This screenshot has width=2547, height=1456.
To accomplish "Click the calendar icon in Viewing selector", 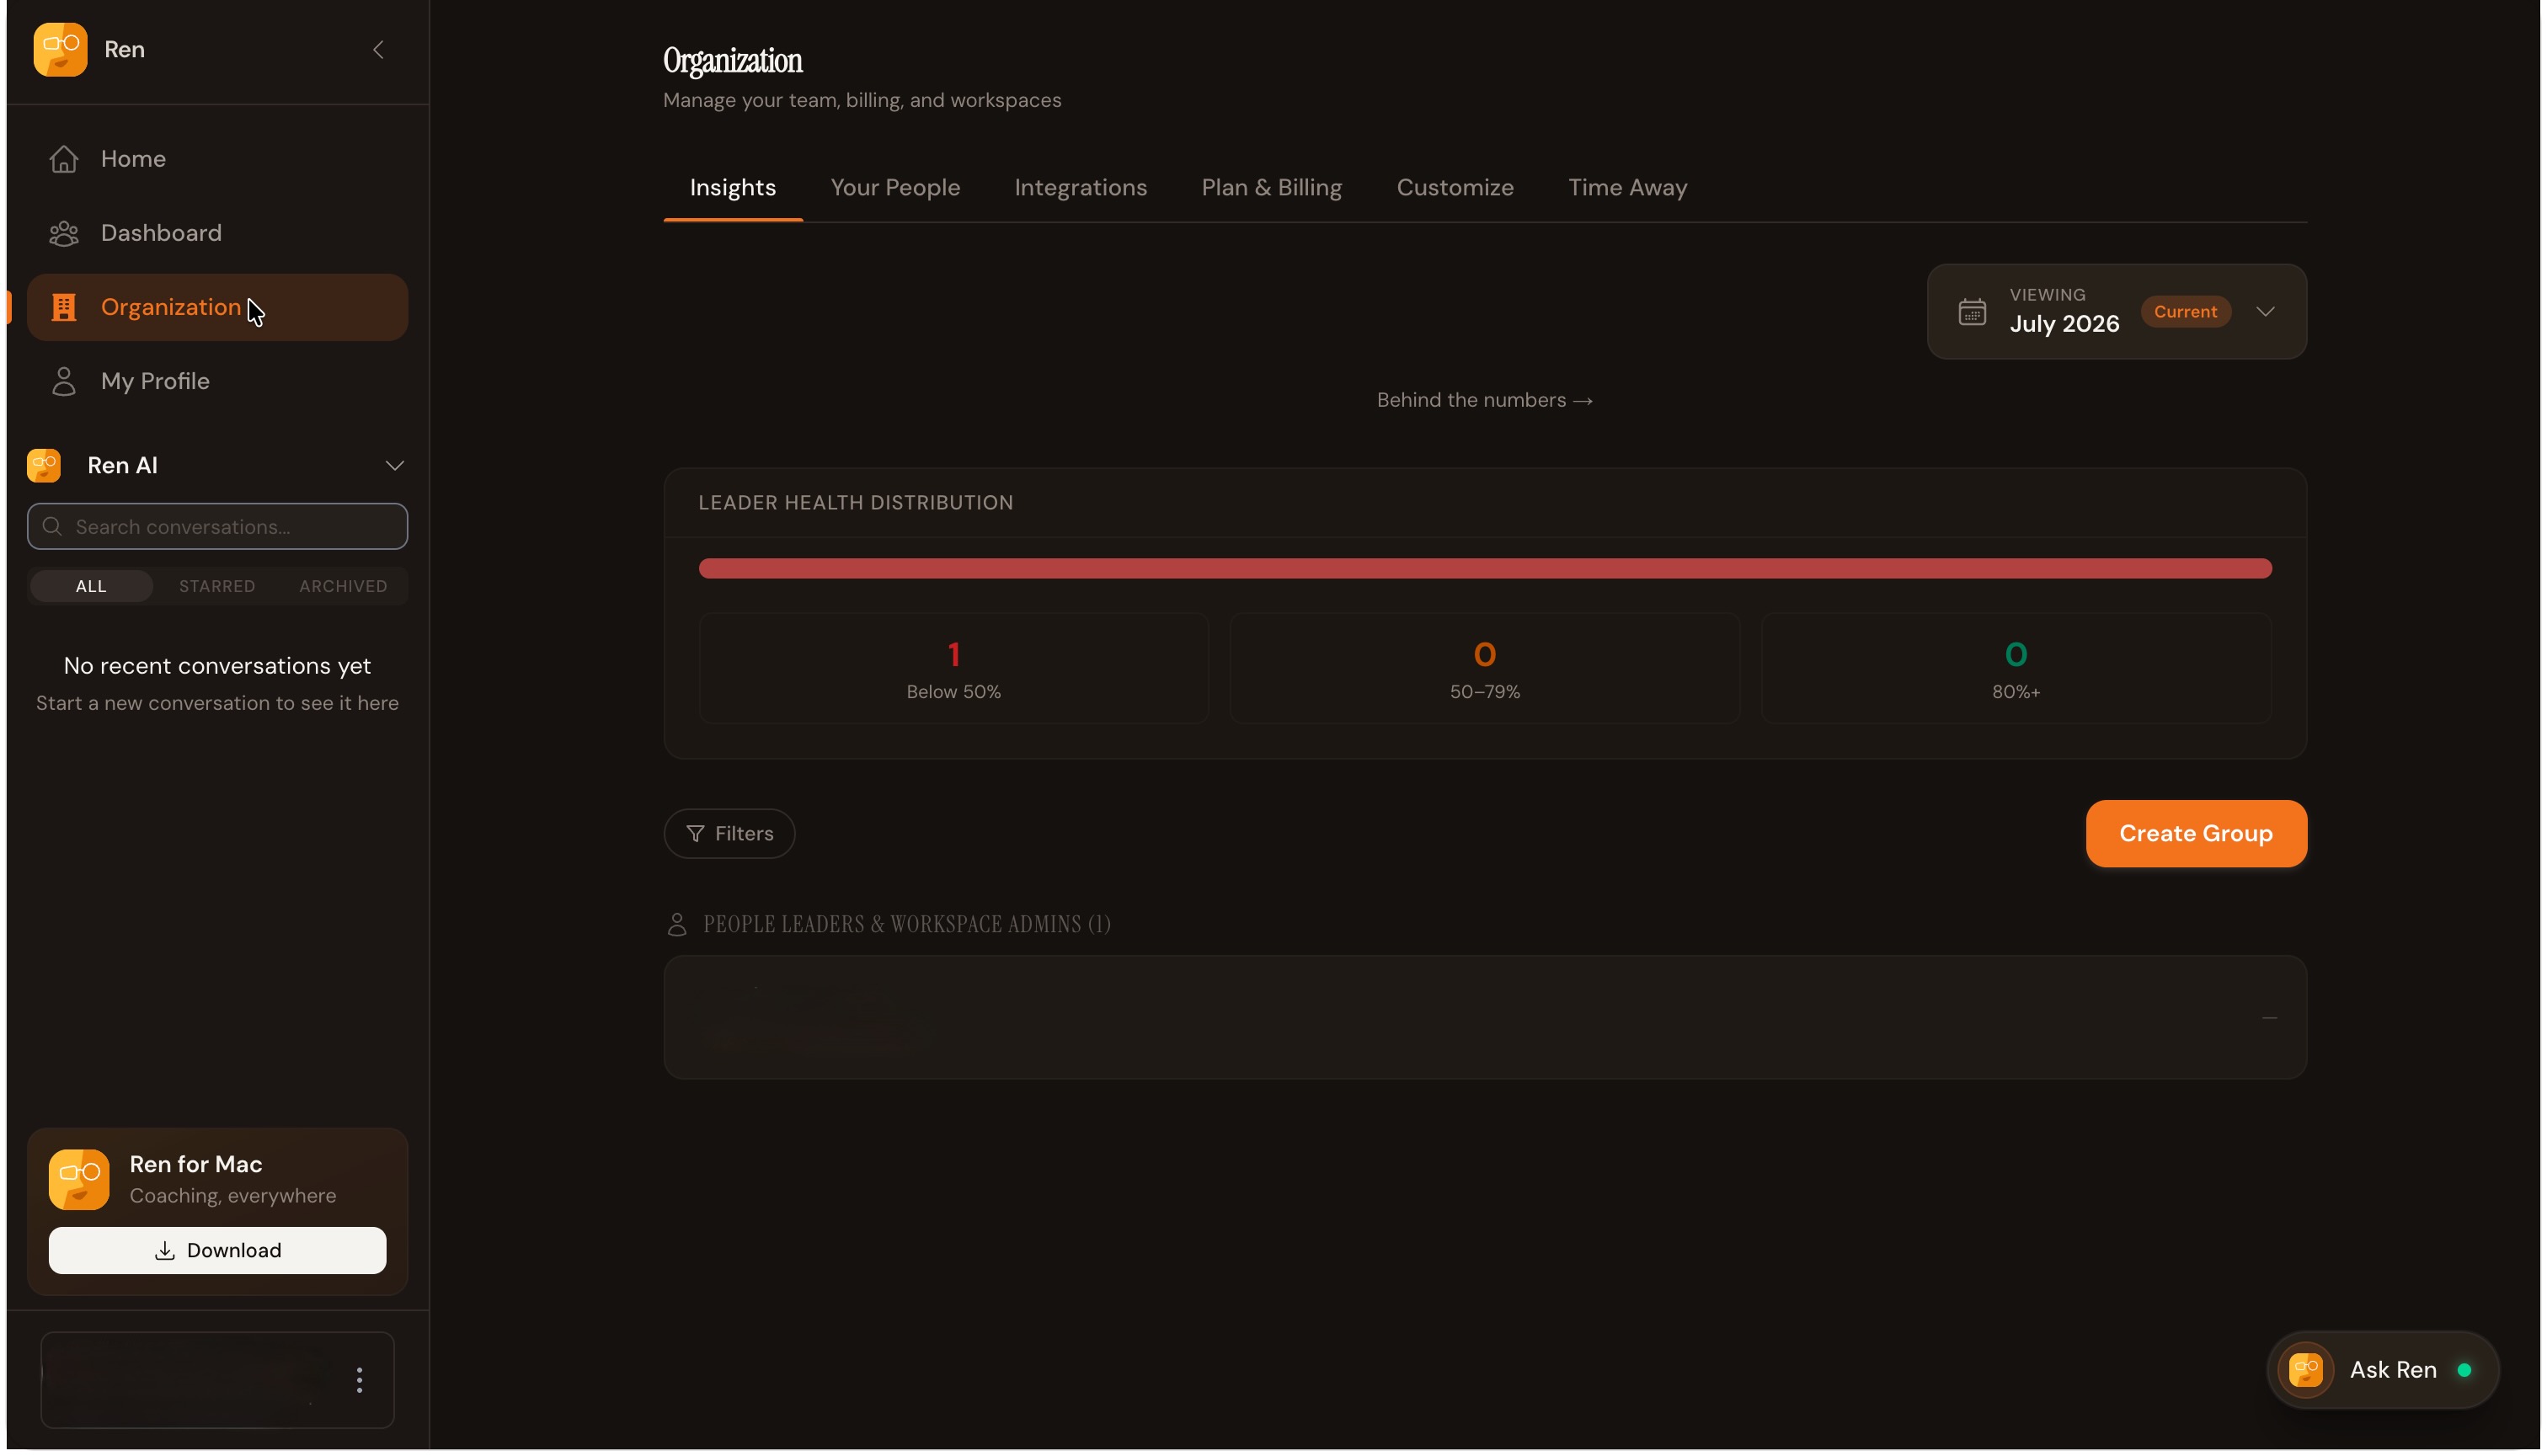I will tap(1973, 312).
